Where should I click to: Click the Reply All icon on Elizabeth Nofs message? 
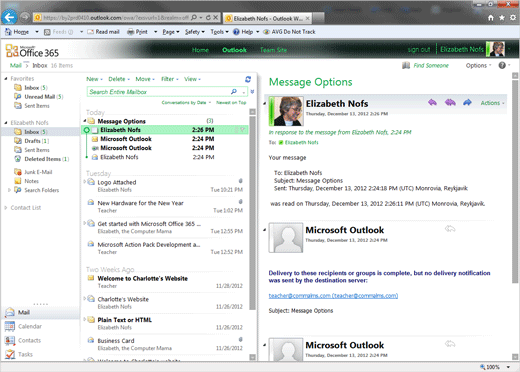click(450, 102)
